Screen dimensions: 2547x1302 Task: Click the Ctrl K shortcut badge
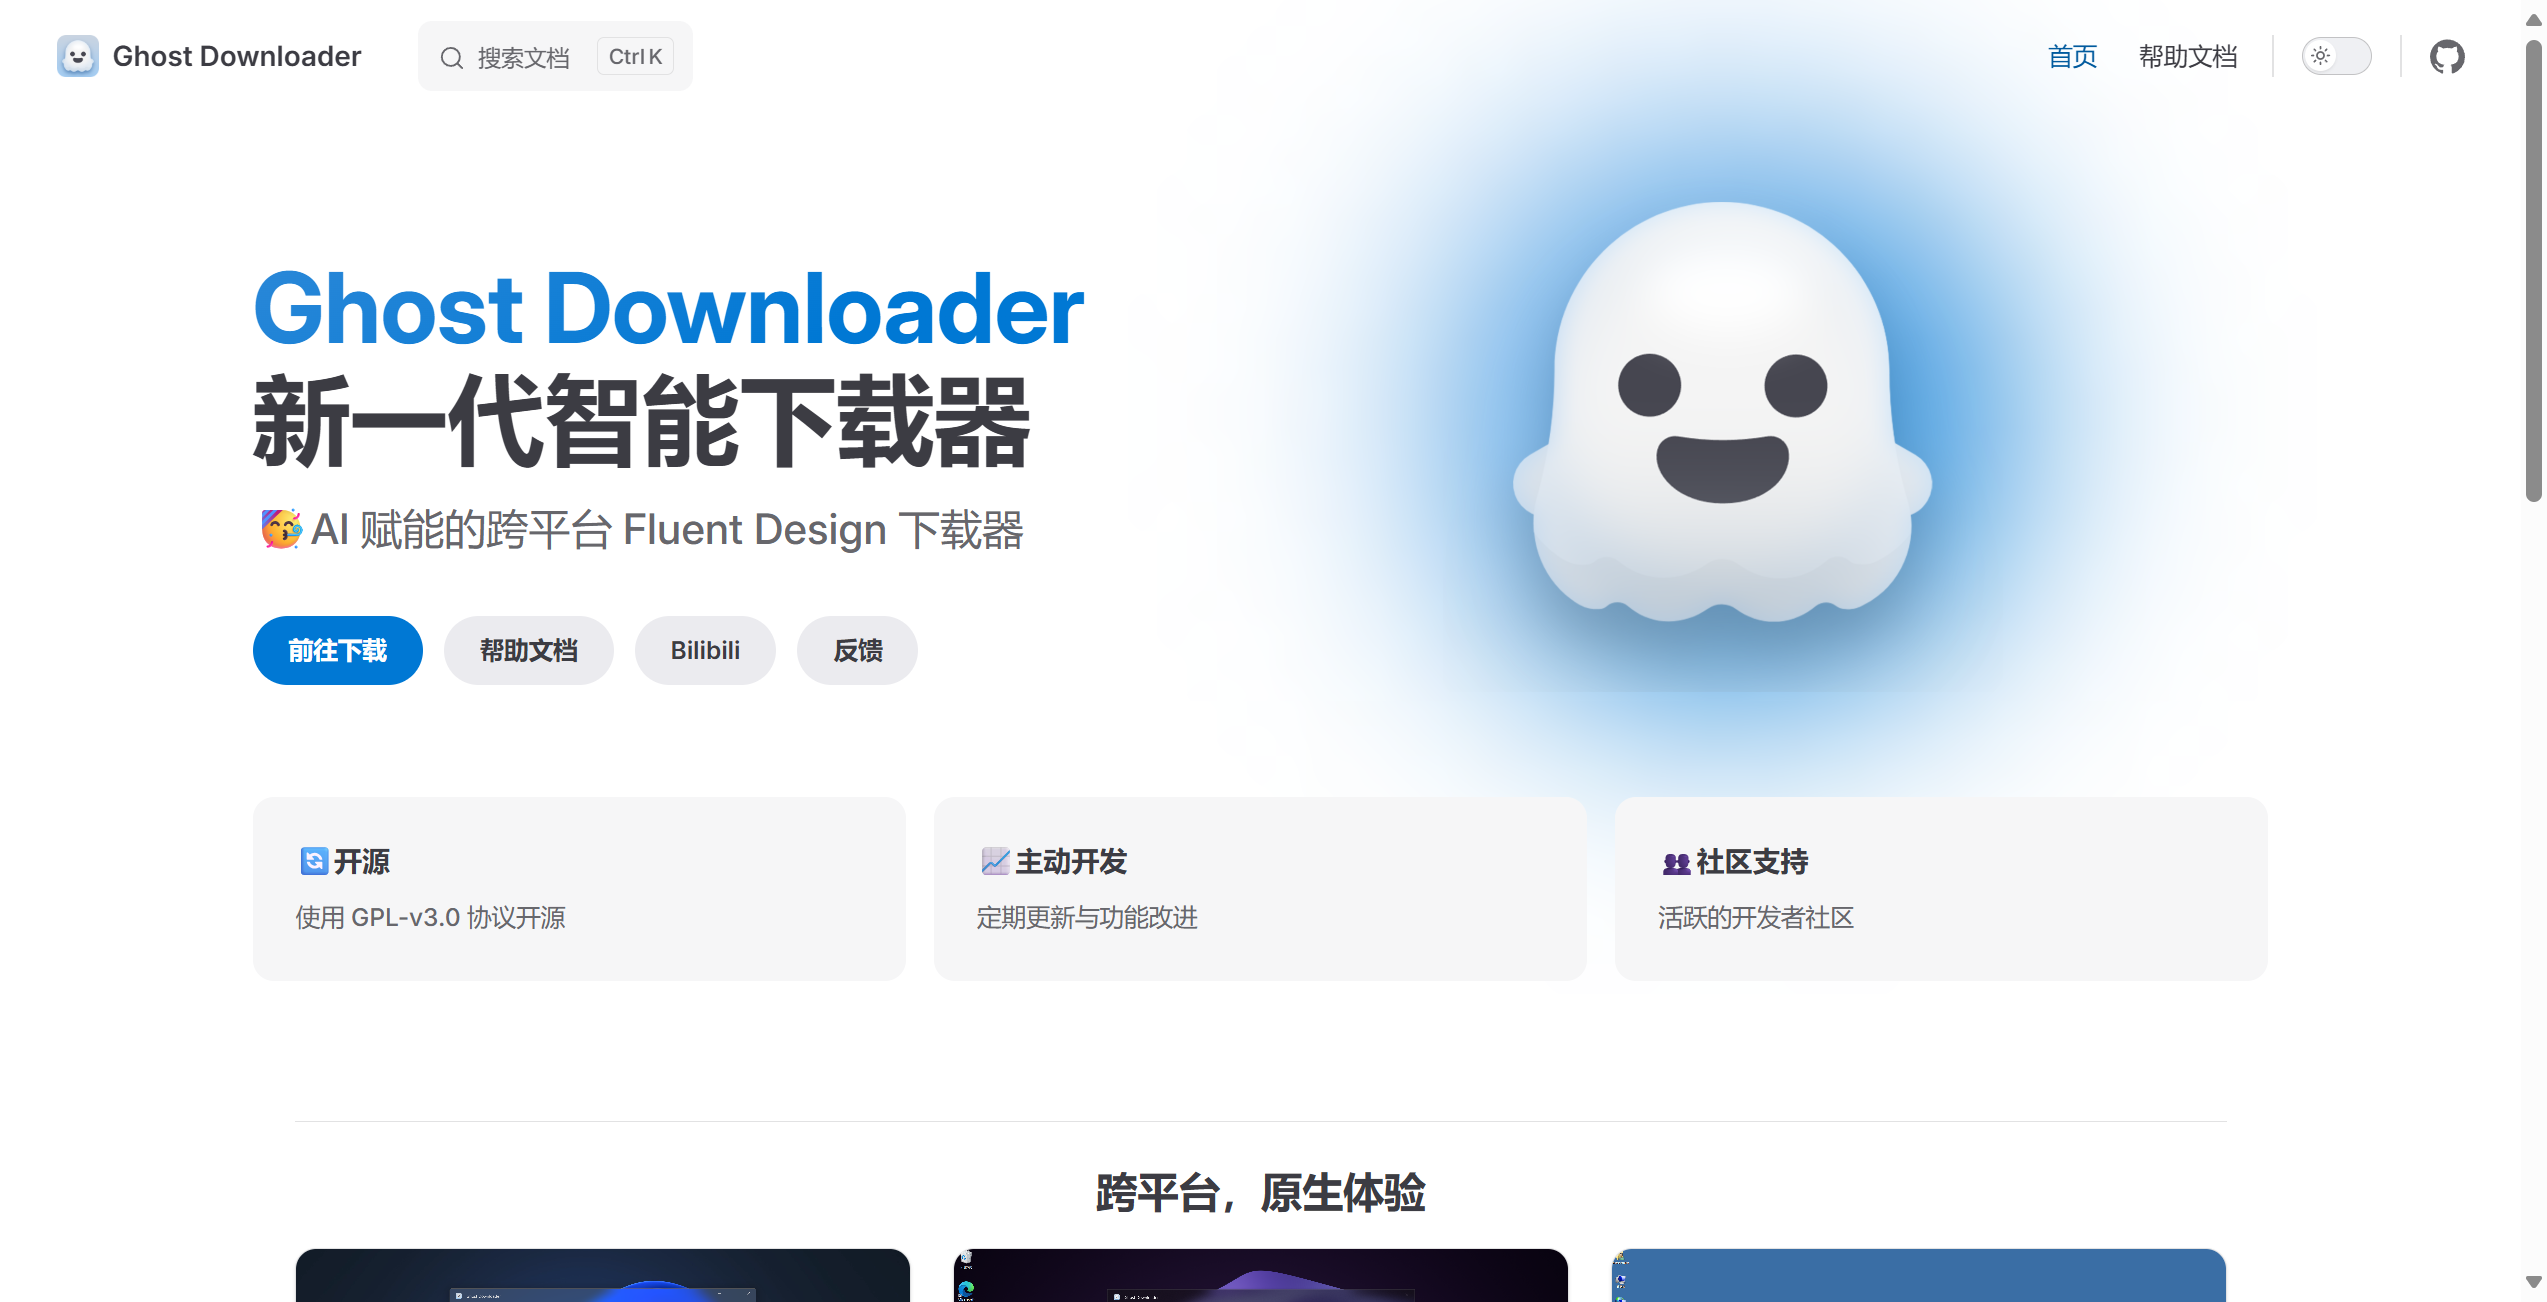[x=634, y=56]
